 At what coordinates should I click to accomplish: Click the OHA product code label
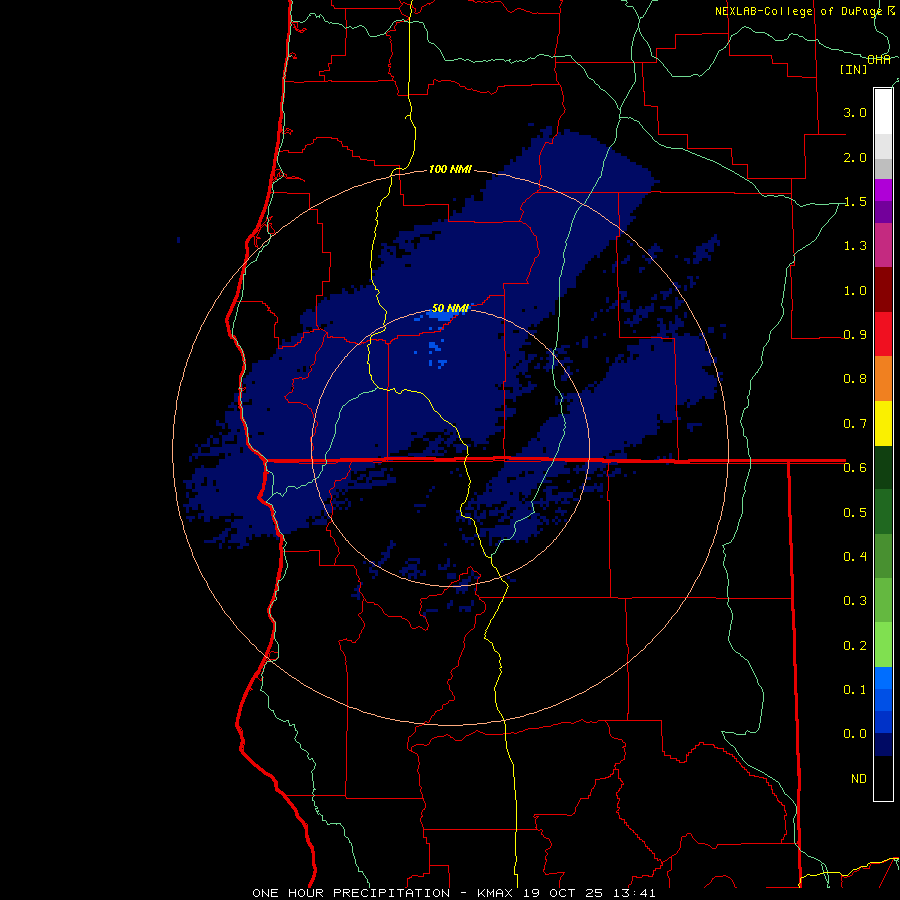(879, 60)
